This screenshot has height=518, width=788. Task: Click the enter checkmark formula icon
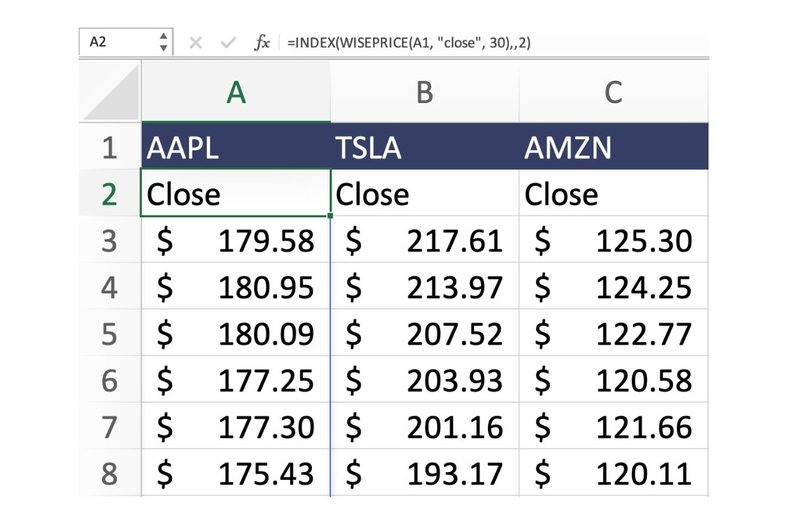228,43
